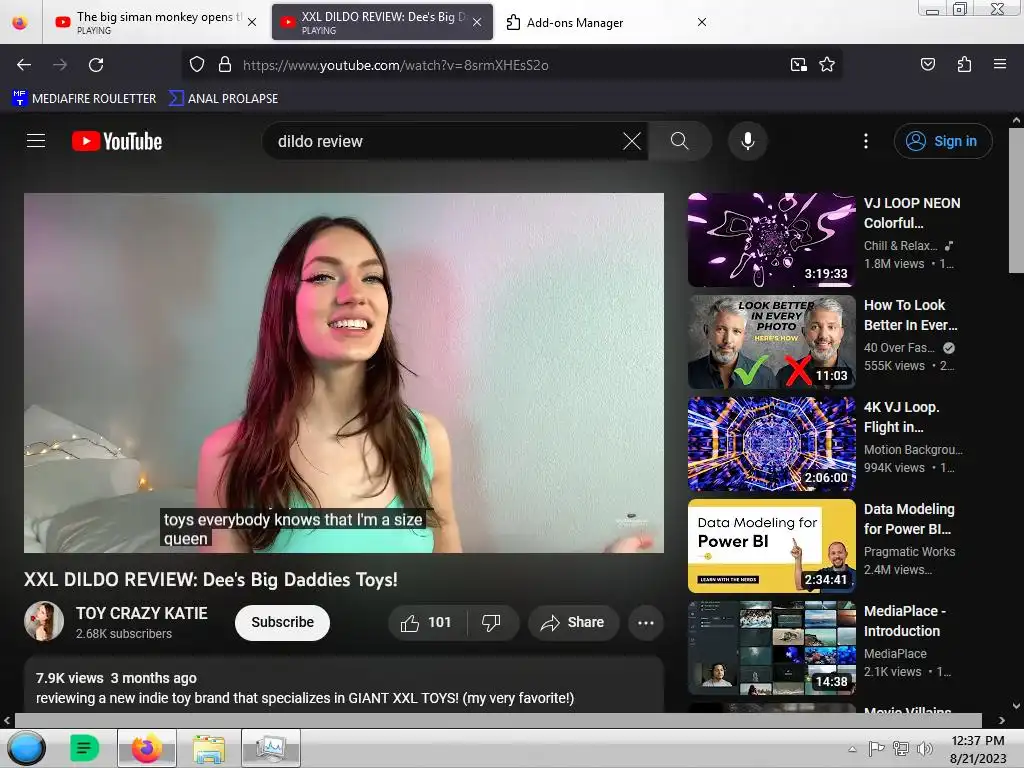Image resolution: width=1024 pixels, height=768 pixels.
Task: Click 'MediaPlace - Introduction' title
Action: click(x=904, y=620)
